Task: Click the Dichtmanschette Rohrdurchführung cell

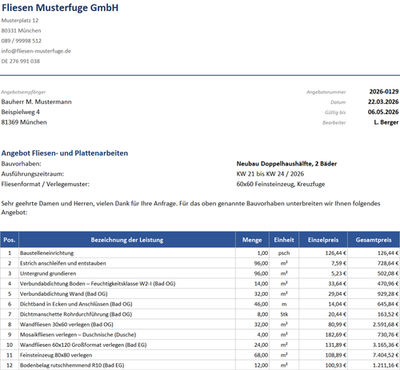Action: coord(127,314)
